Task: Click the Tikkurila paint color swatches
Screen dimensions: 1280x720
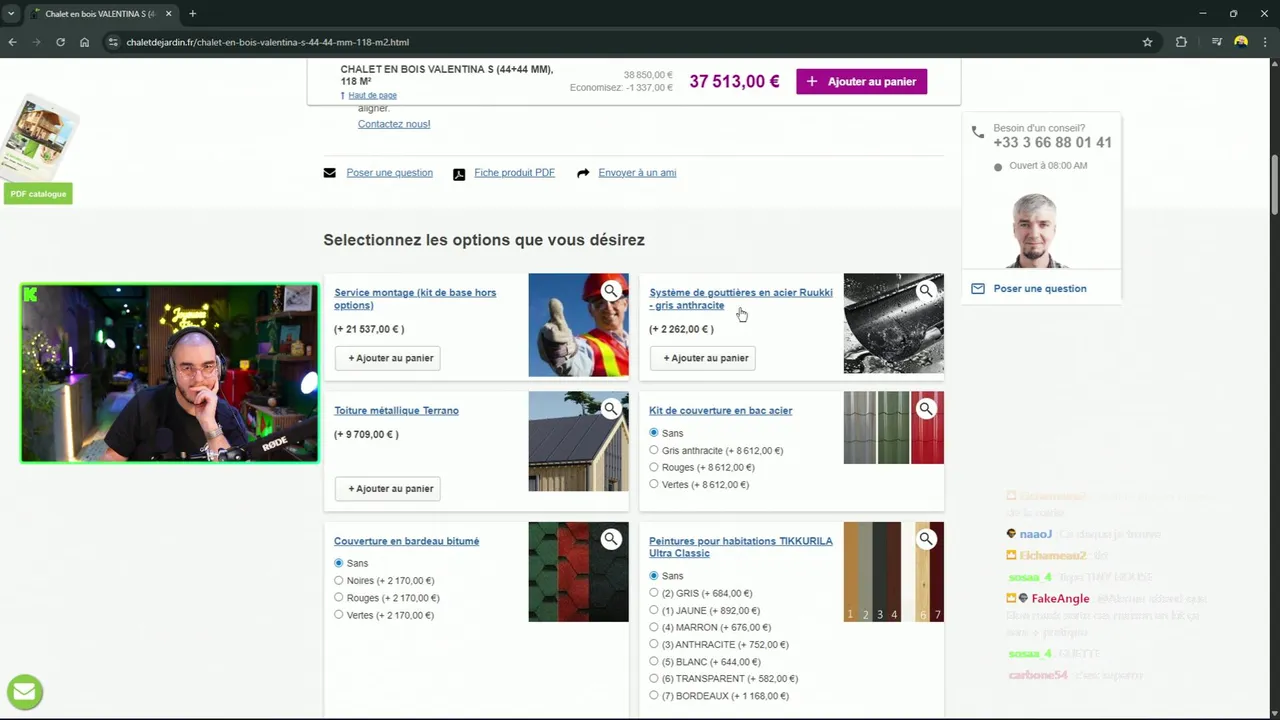Action: [x=872, y=572]
